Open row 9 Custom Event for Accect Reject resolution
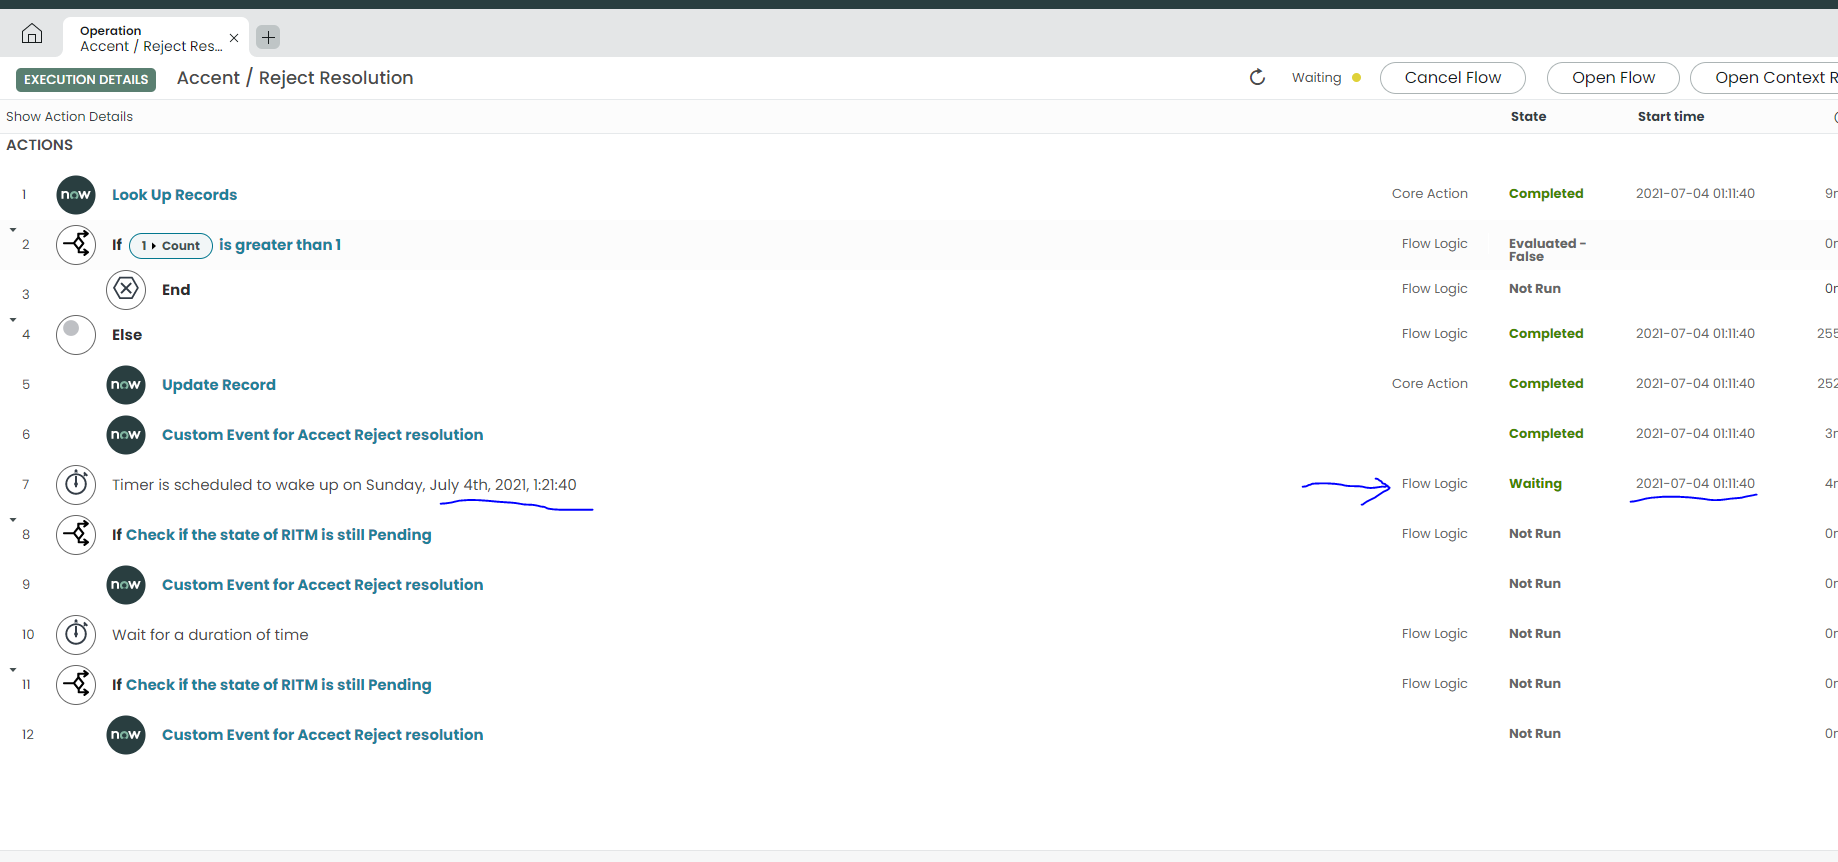The width and height of the screenshot is (1838, 862). [322, 585]
